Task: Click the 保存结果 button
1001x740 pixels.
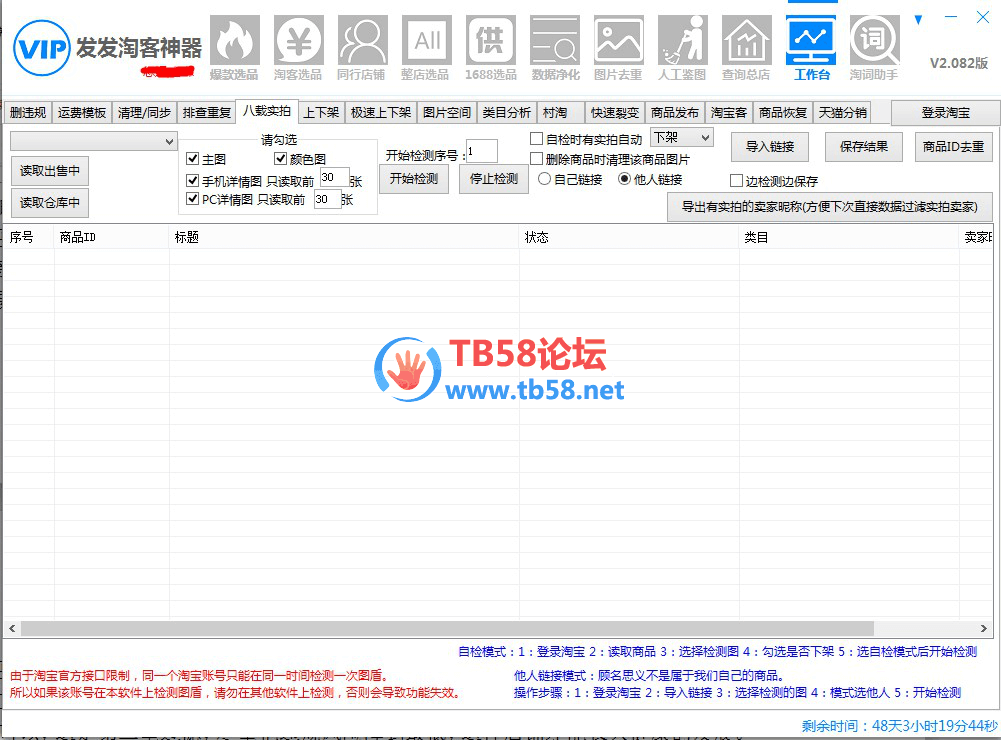Action: click(x=864, y=147)
